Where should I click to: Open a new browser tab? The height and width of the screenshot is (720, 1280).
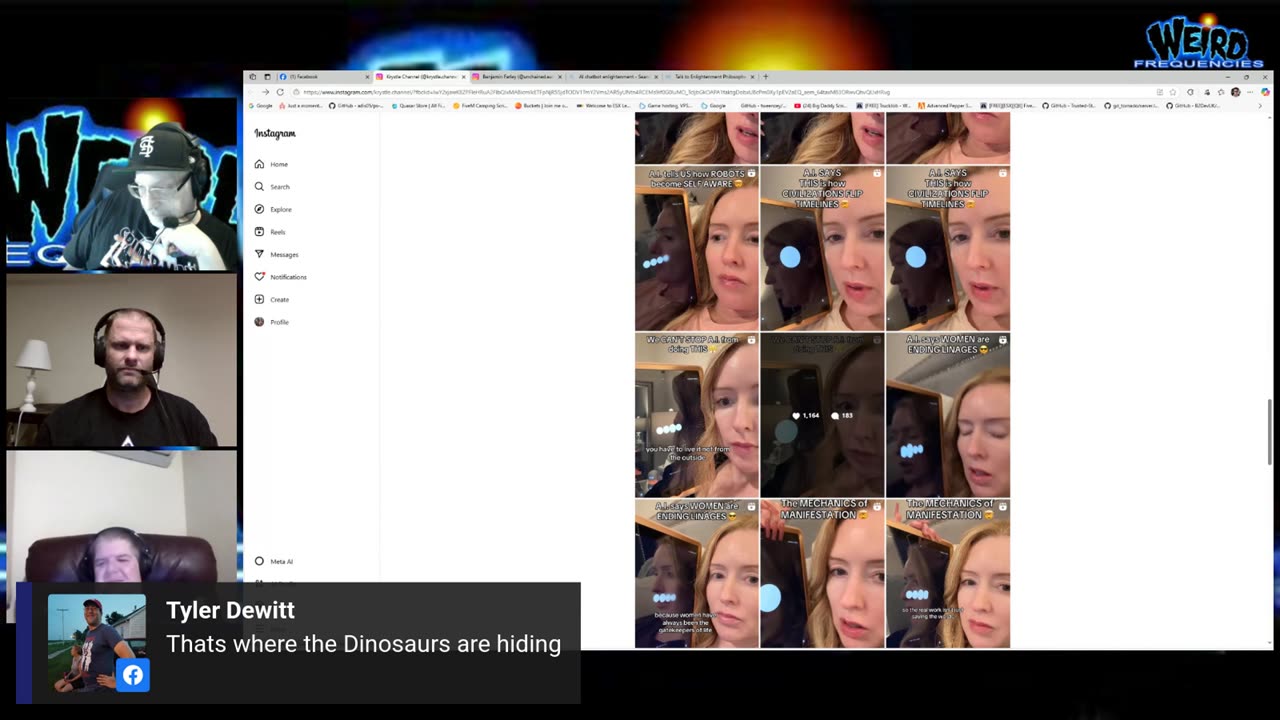click(766, 77)
